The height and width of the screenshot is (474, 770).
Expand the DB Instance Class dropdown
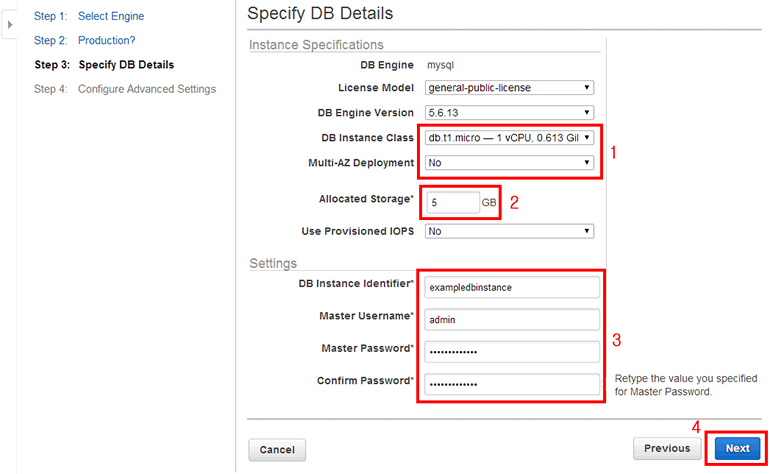(509, 138)
